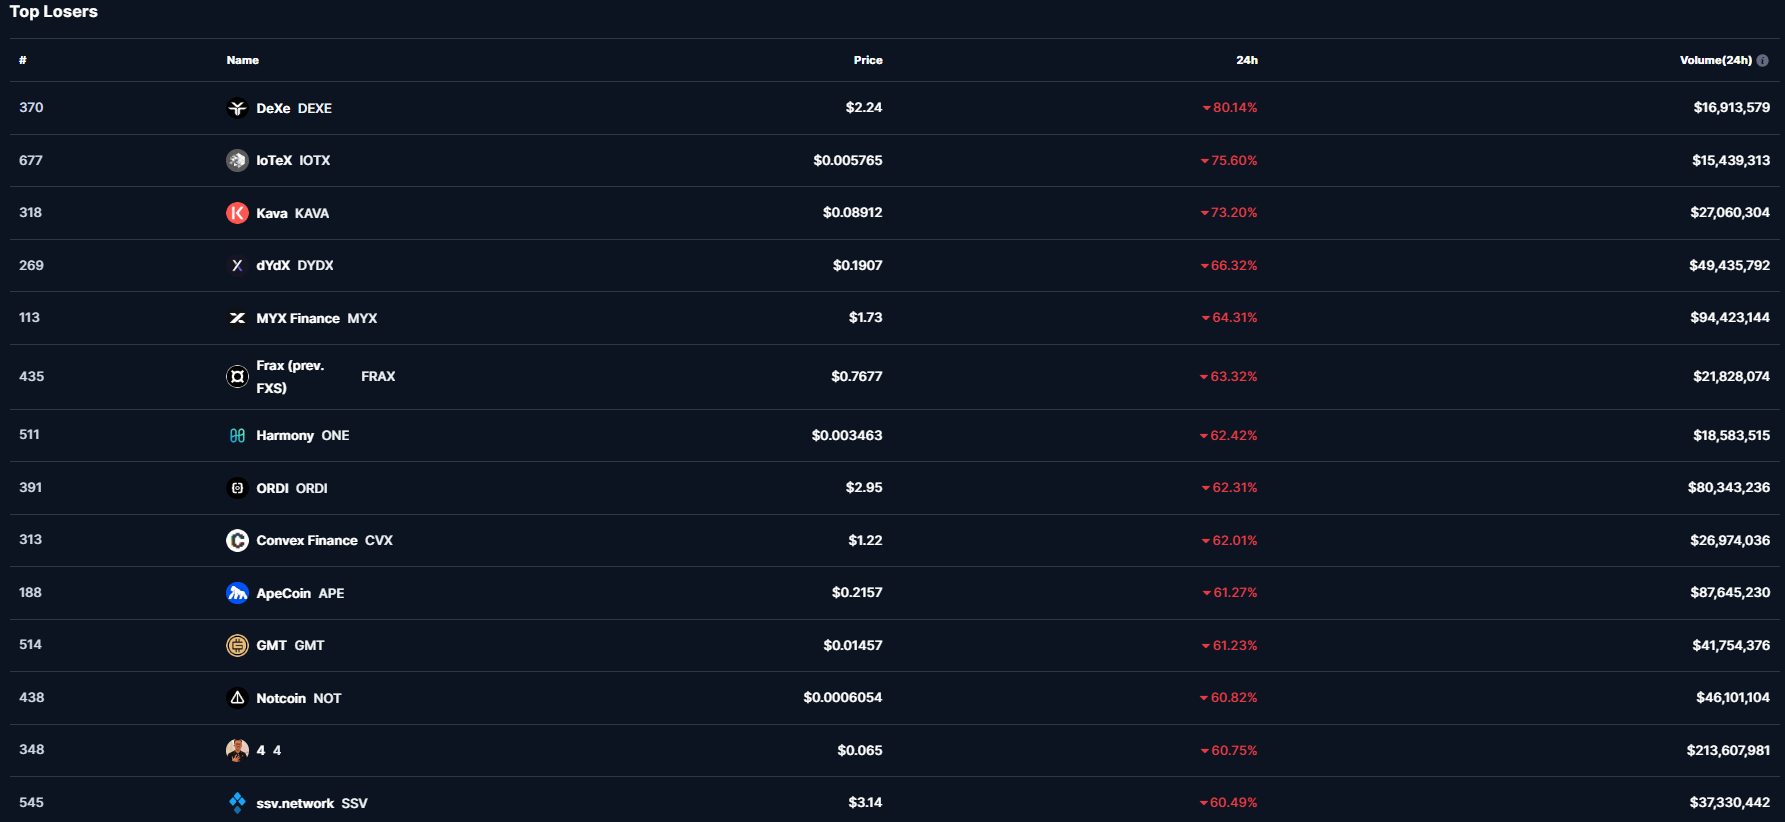Click the Frax coin logo icon
Image resolution: width=1785 pixels, height=822 pixels.
[237, 376]
